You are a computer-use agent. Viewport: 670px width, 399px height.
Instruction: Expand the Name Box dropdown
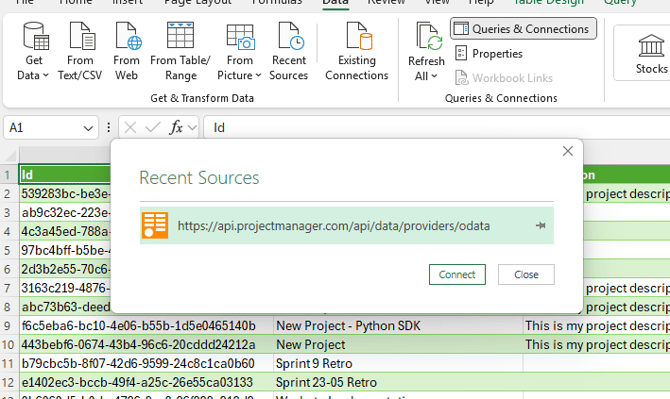coord(88,128)
